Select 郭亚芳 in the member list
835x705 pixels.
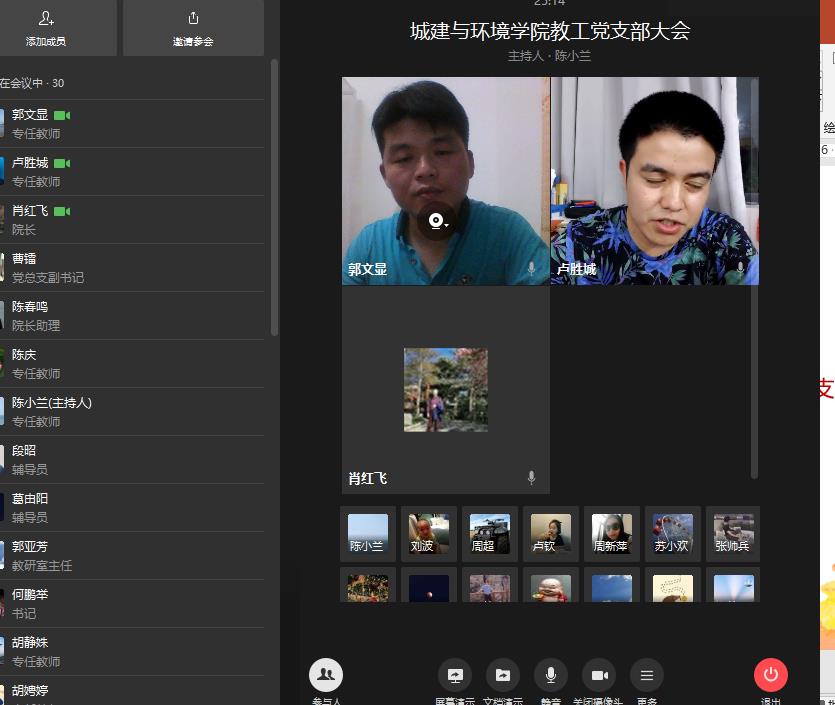(132, 555)
